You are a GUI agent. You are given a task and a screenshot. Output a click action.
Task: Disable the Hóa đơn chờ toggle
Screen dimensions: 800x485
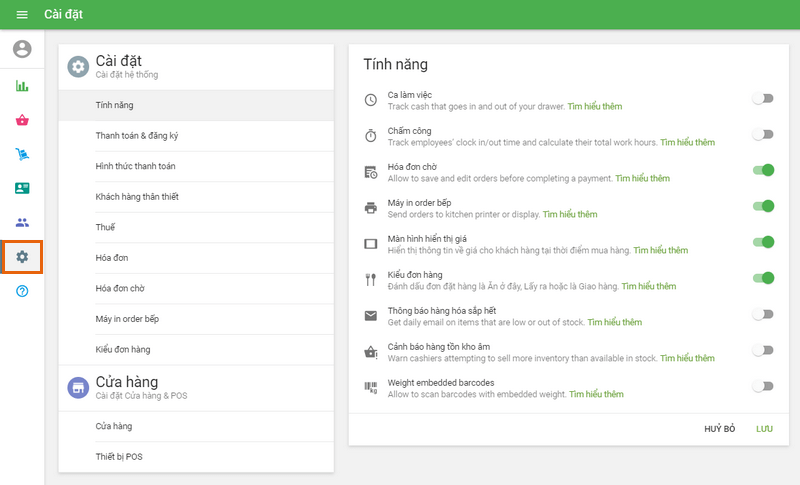[x=763, y=171]
